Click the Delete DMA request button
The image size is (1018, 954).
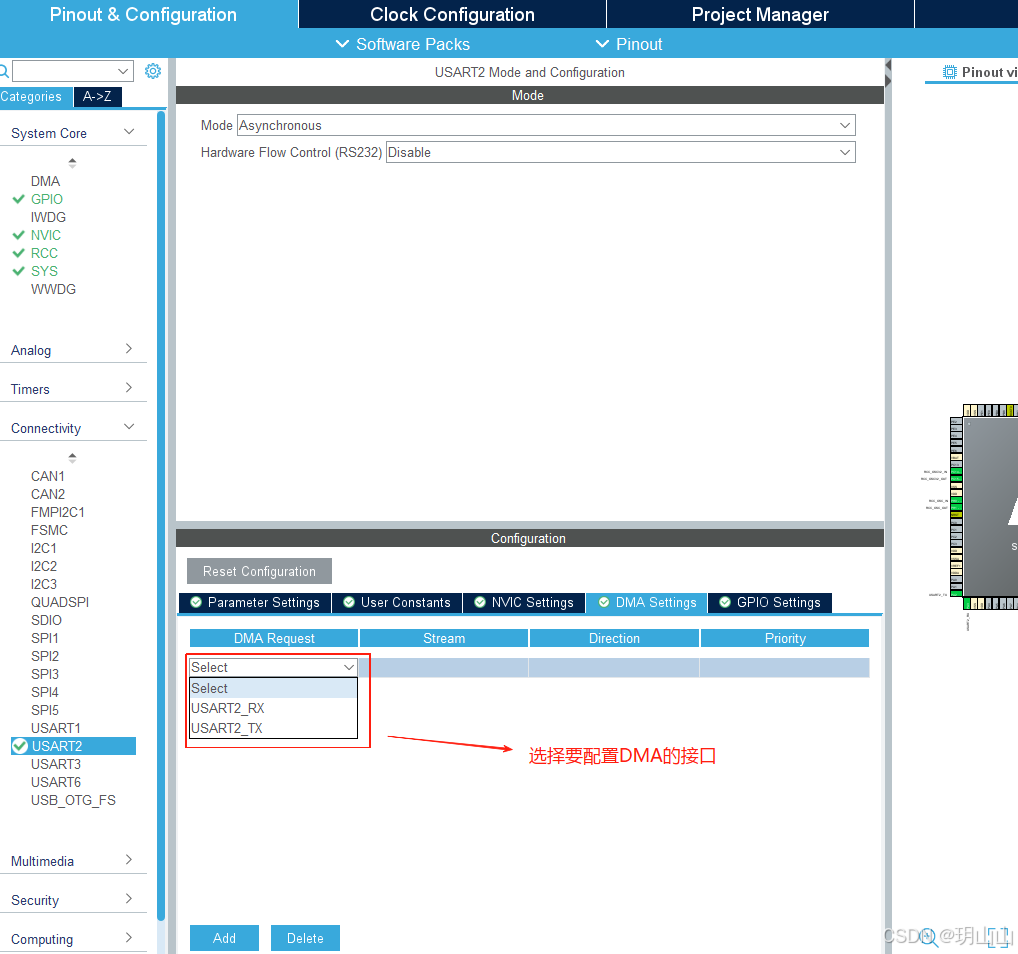tap(305, 938)
